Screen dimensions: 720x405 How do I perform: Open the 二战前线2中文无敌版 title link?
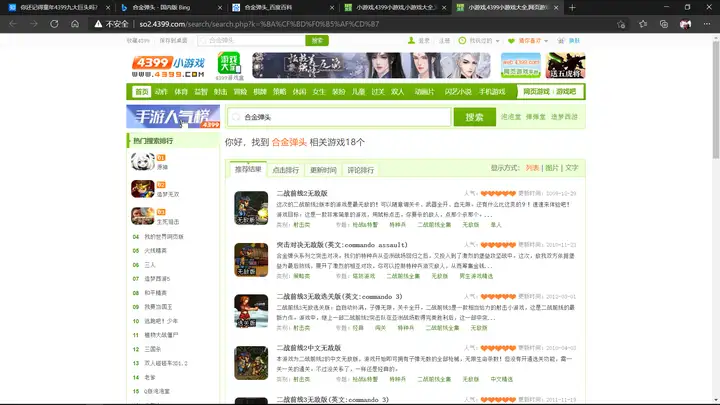click(x=309, y=348)
